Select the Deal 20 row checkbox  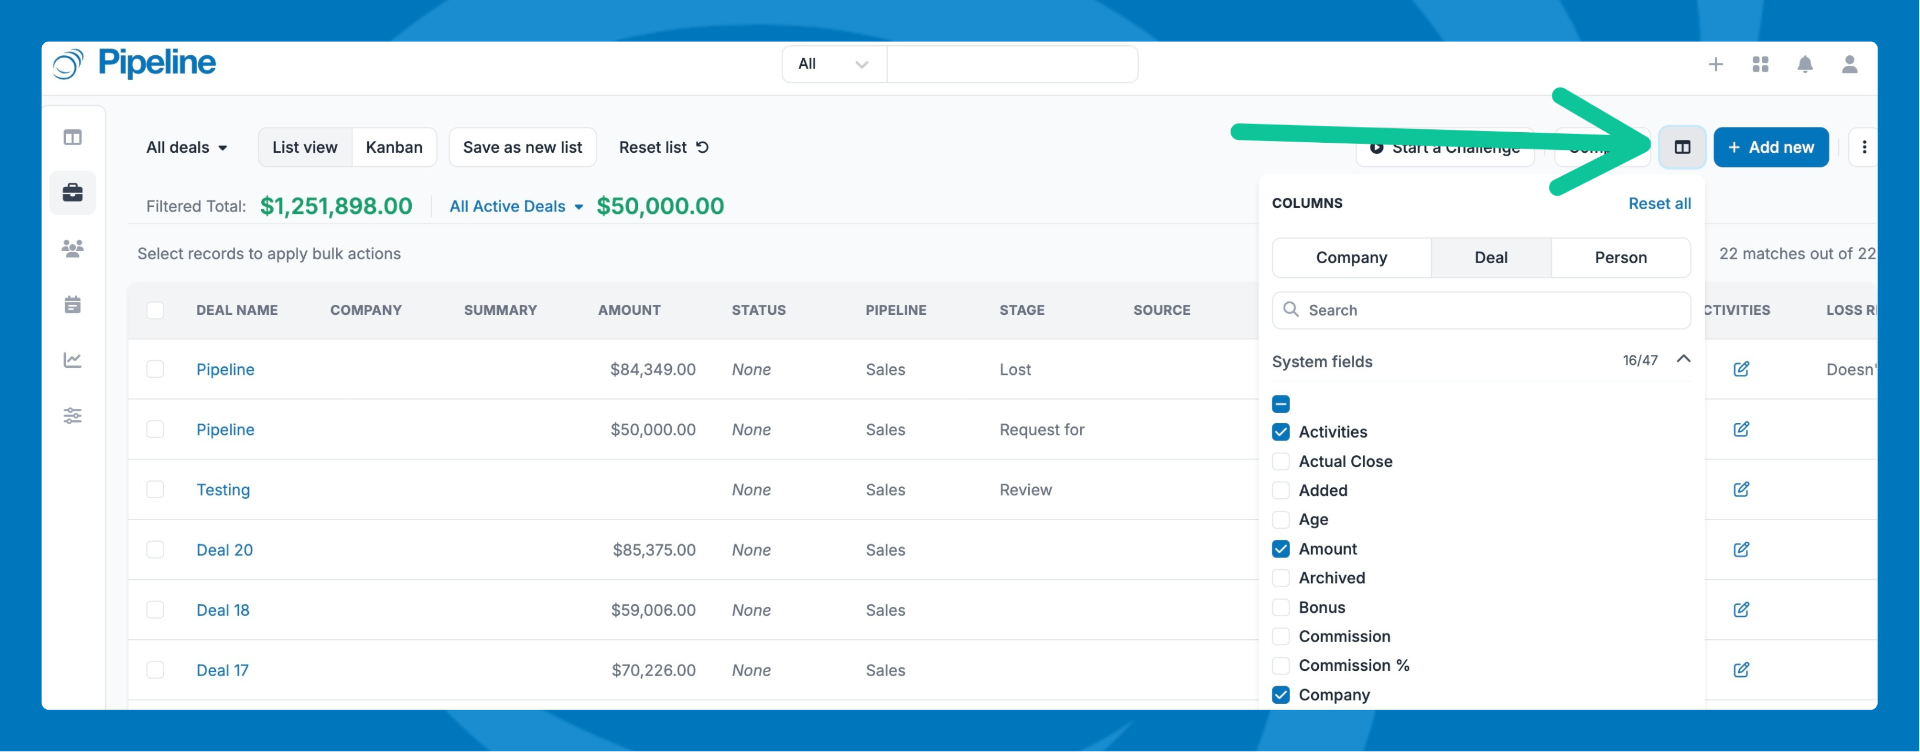coord(155,549)
